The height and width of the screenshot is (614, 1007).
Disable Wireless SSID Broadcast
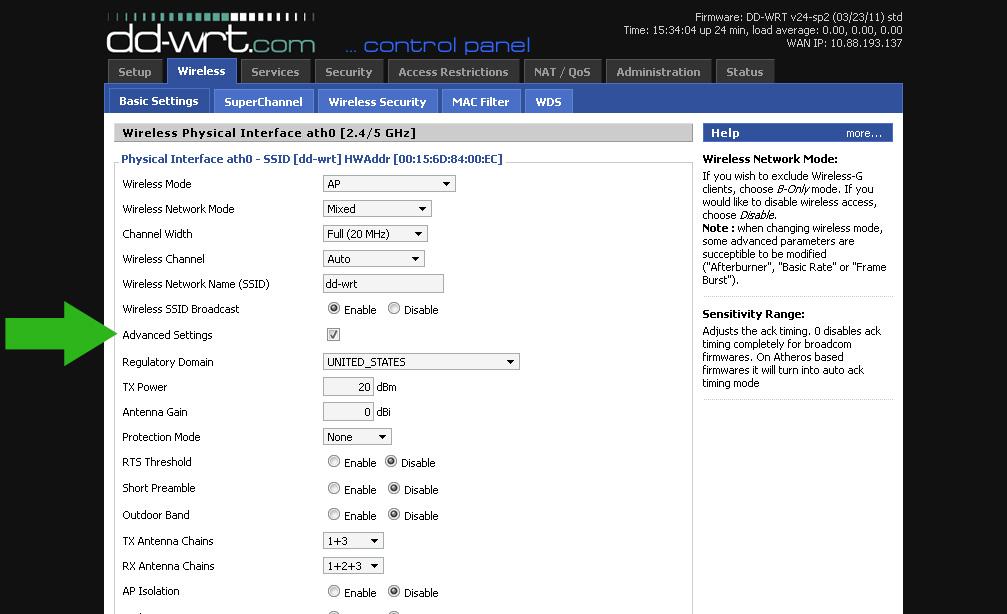394,308
